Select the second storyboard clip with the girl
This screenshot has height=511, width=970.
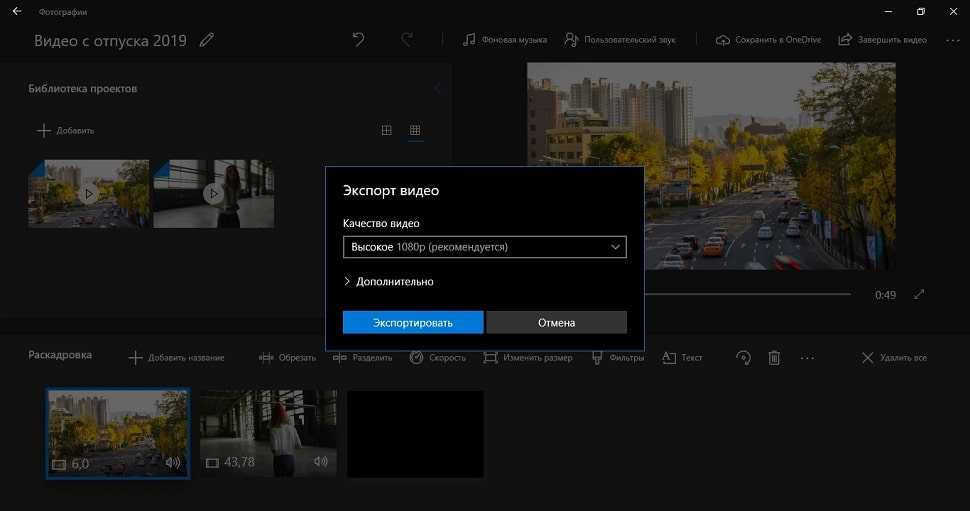pyautogui.click(x=267, y=432)
